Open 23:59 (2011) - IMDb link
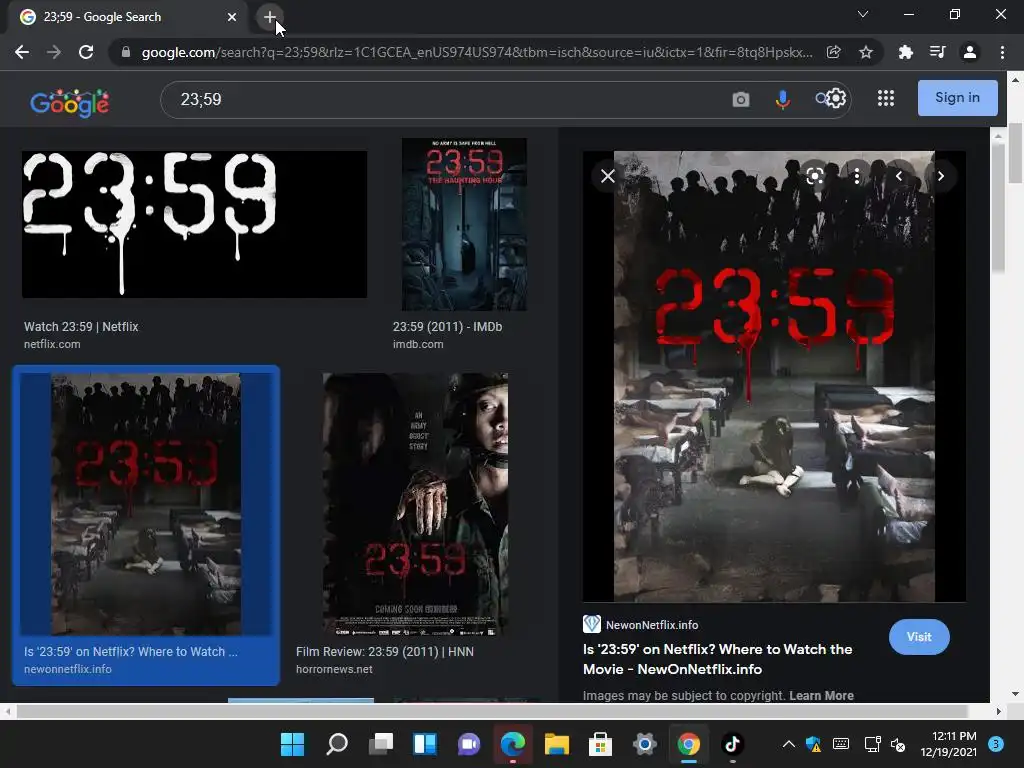This screenshot has height=768, width=1024. [x=447, y=327]
